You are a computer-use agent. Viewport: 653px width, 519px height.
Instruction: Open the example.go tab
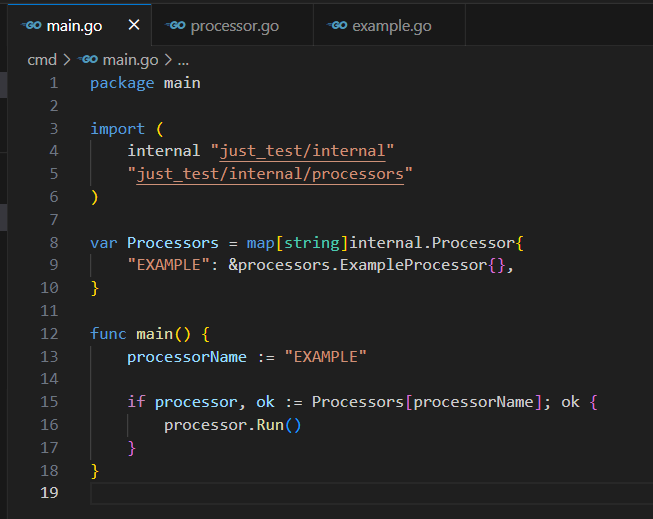[391, 25]
